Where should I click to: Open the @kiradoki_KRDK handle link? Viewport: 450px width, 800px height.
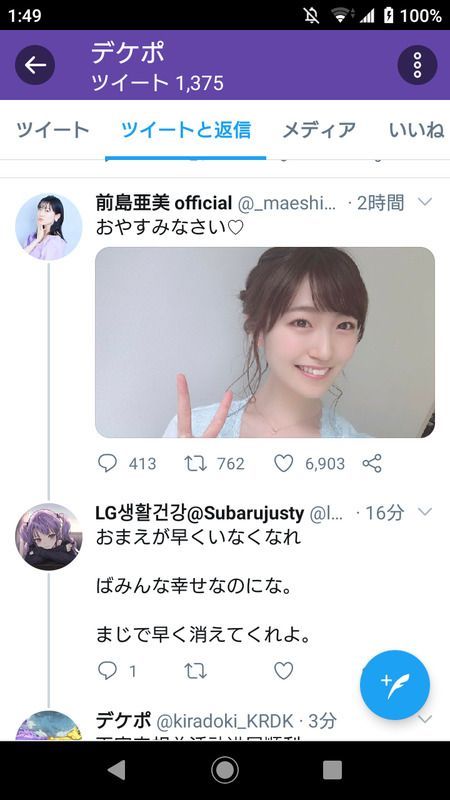point(224,721)
